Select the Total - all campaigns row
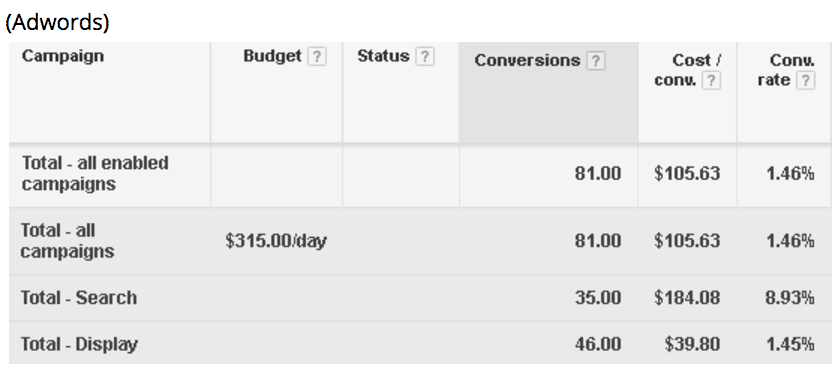This screenshot has height=369, width=838. click(x=420, y=241)
